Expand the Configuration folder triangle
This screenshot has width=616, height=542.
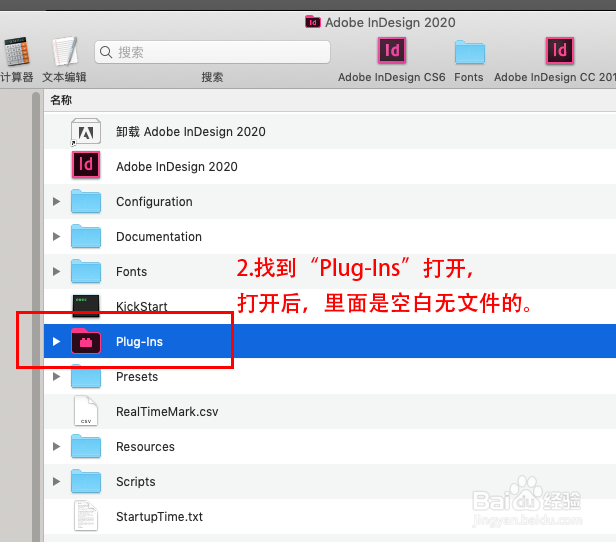click(x=57, y=201)
